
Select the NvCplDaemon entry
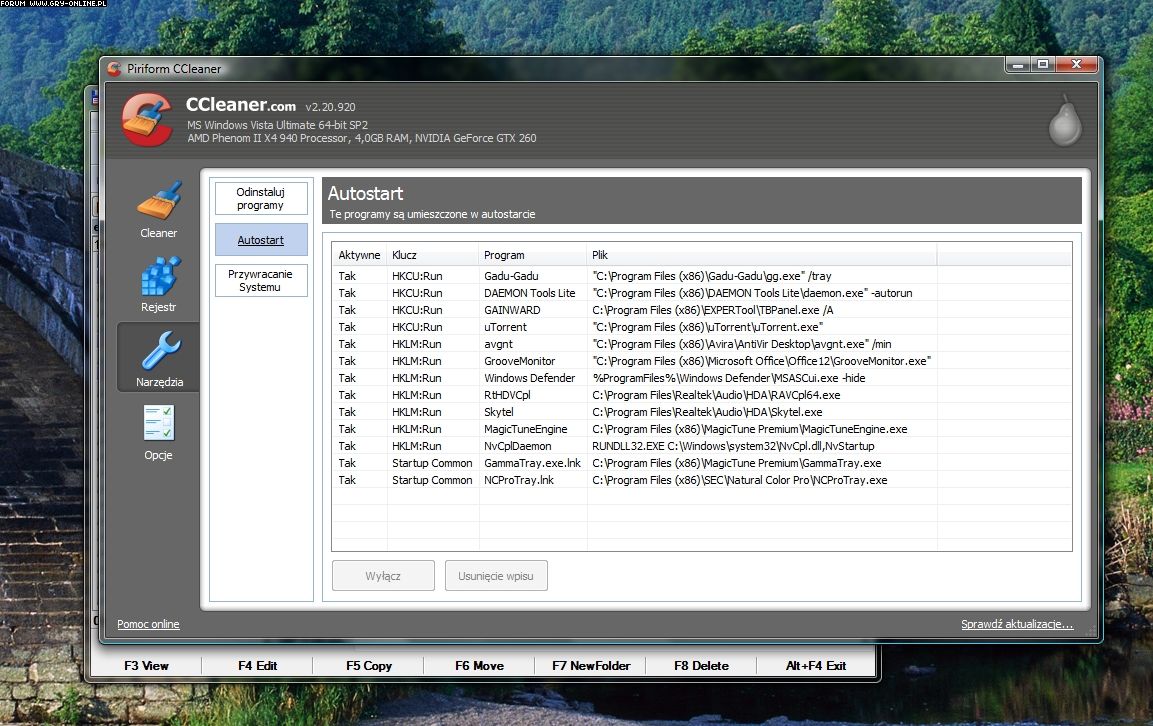702,446
